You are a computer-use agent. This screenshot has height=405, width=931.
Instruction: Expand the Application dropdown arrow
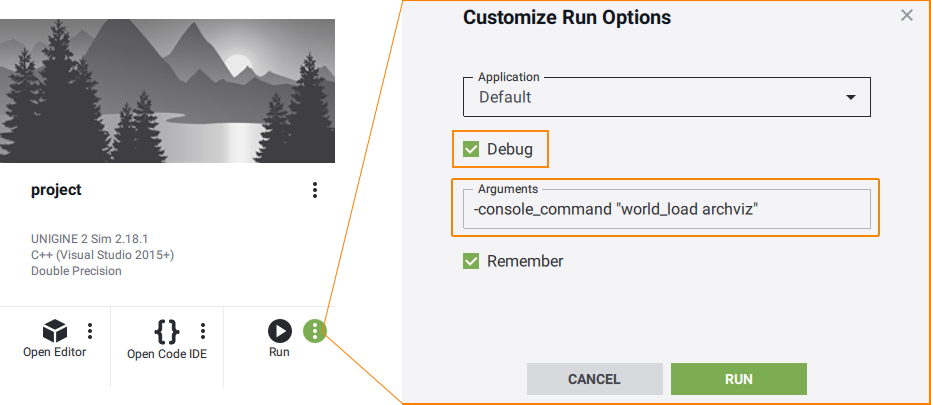[851, 98]
